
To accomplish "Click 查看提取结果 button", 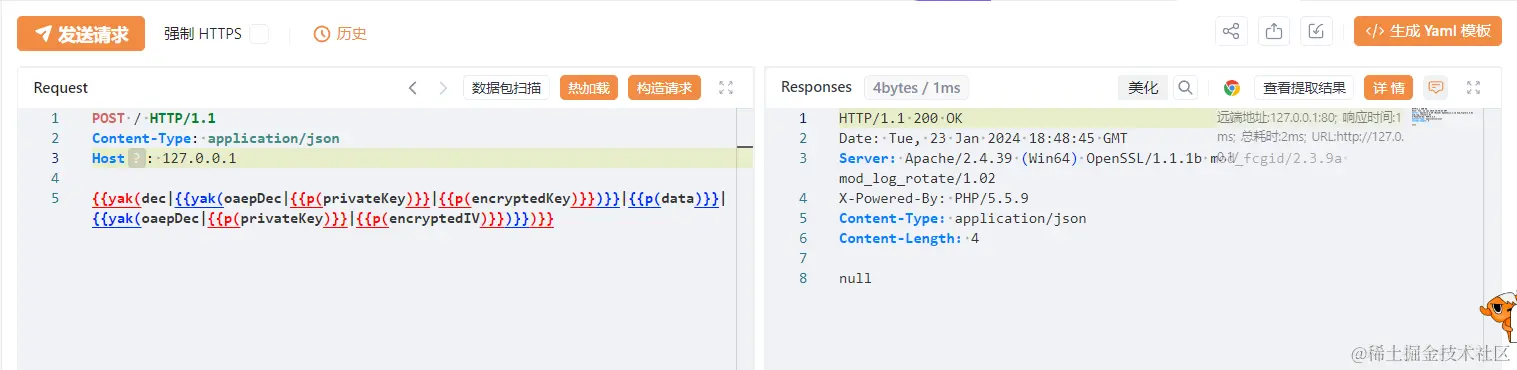I will 1305,88.
